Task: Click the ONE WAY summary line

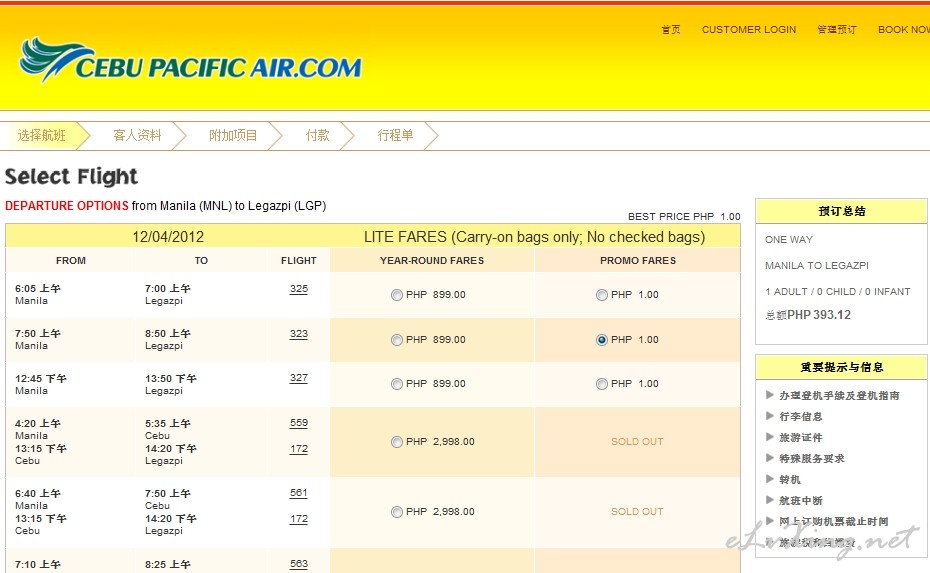Action: 789,240
